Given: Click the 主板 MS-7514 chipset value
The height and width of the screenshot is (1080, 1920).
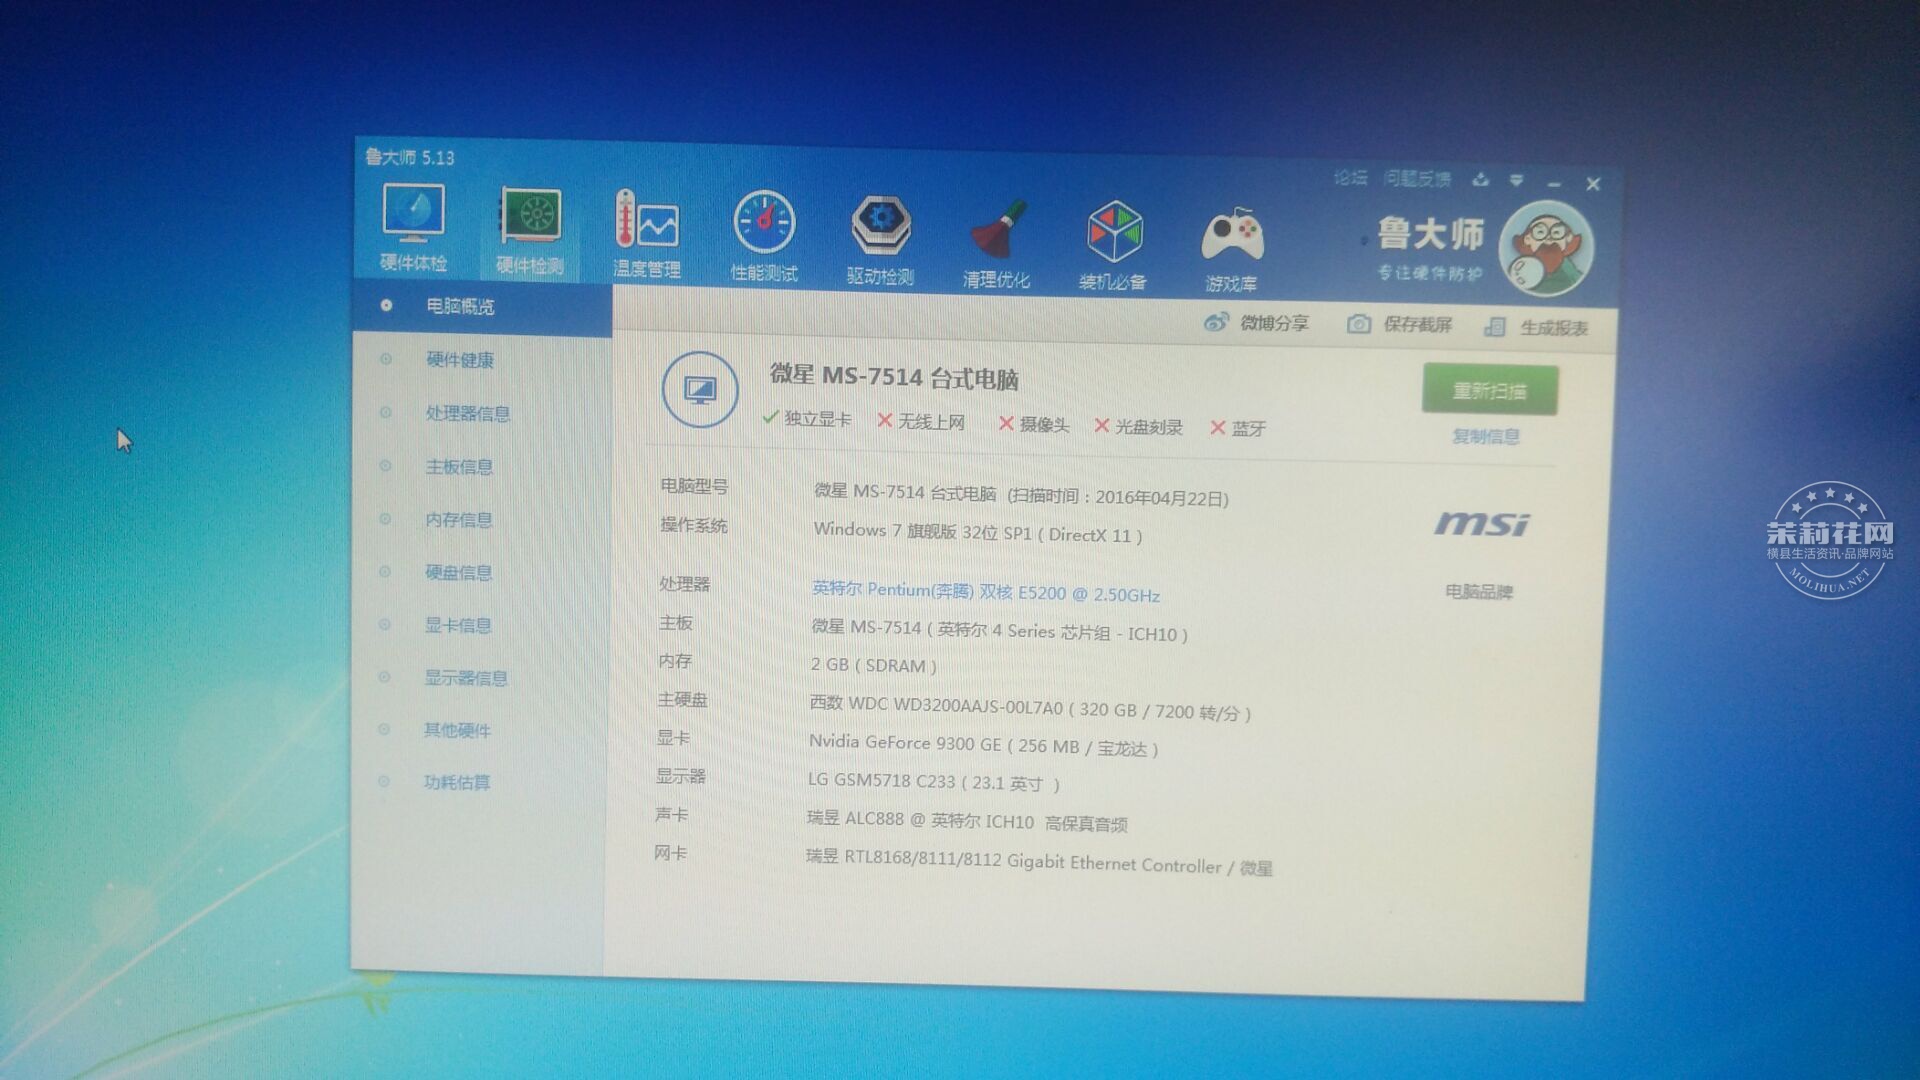Looking at the screenshot, I should (999, 631).
